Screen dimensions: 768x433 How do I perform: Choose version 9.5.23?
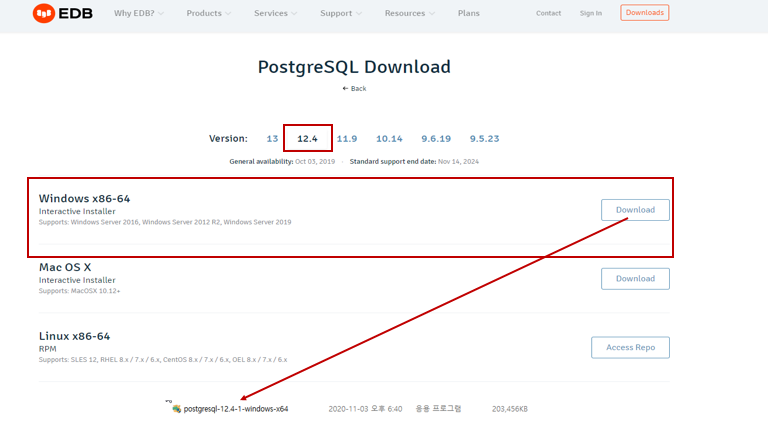[484, 139]
